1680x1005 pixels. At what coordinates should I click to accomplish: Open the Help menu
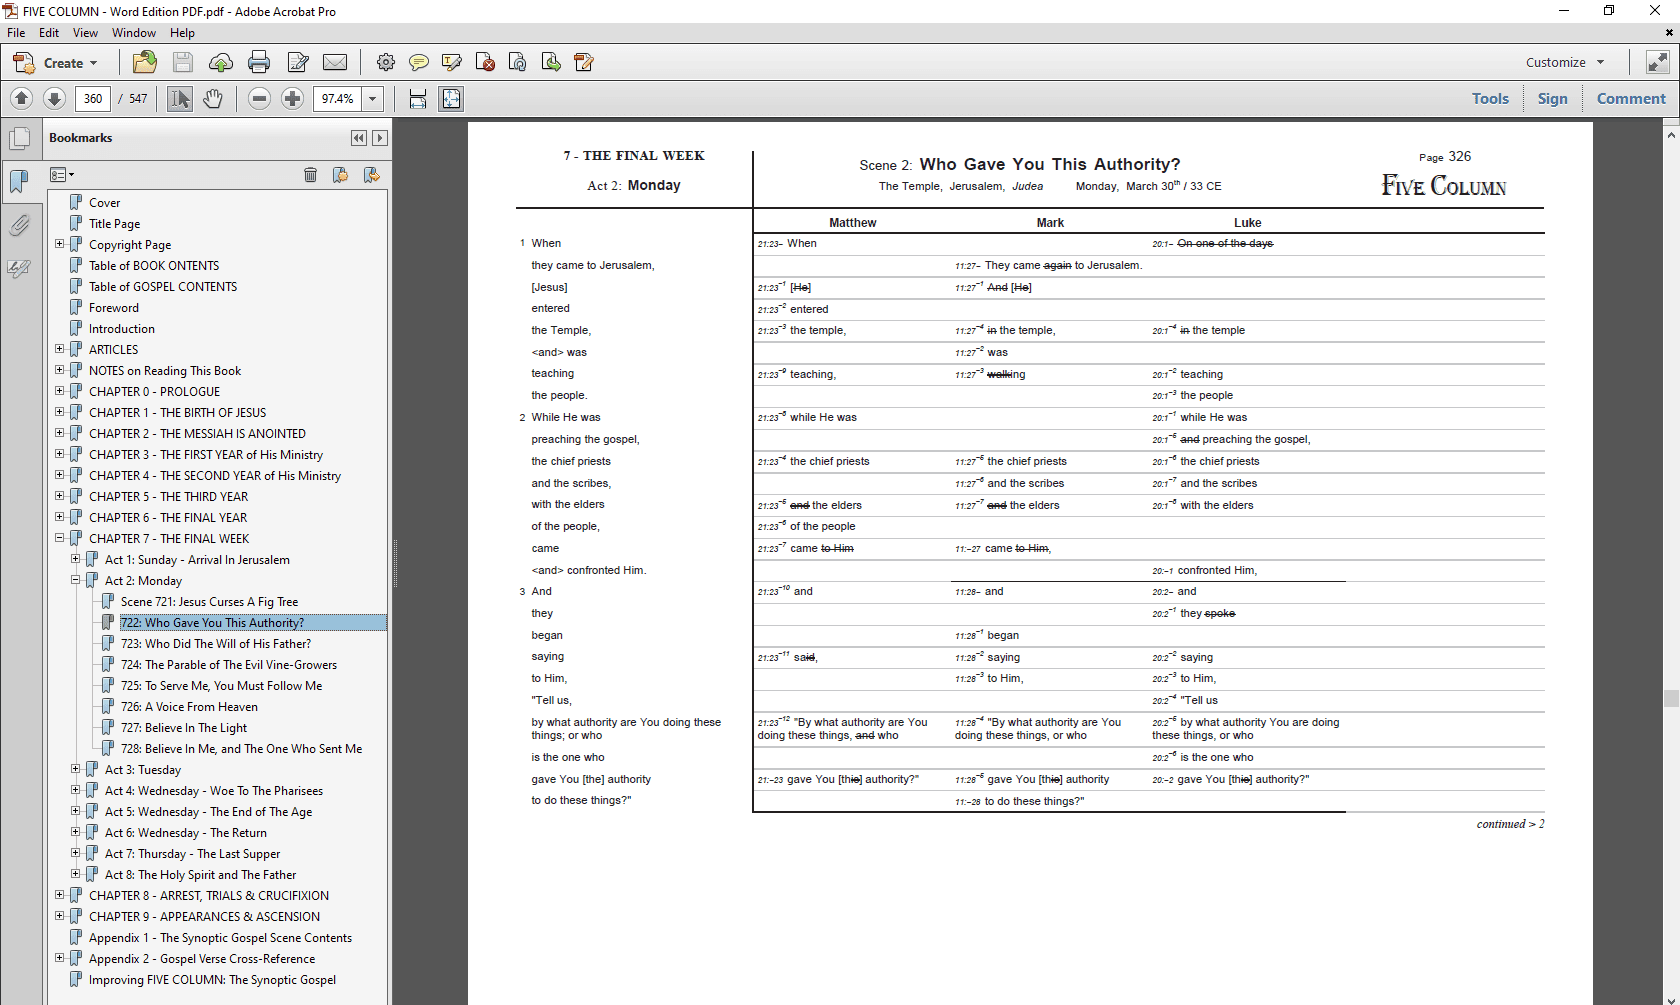(x=182, y=33)
